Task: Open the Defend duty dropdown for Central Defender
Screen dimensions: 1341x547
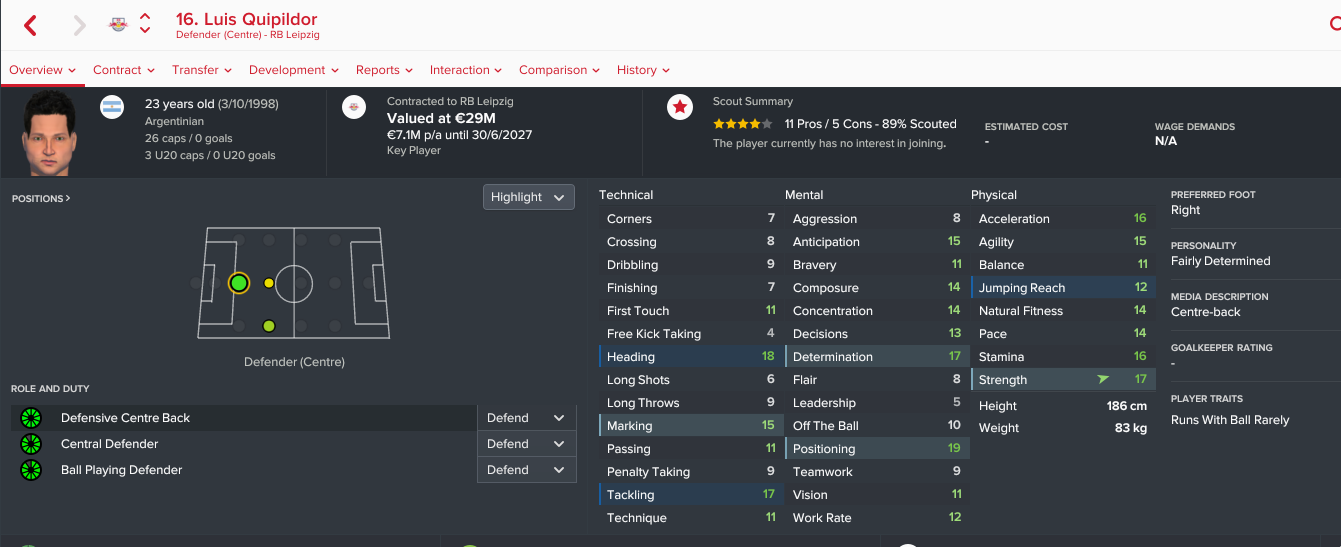Action: click(x=527, y=444)
